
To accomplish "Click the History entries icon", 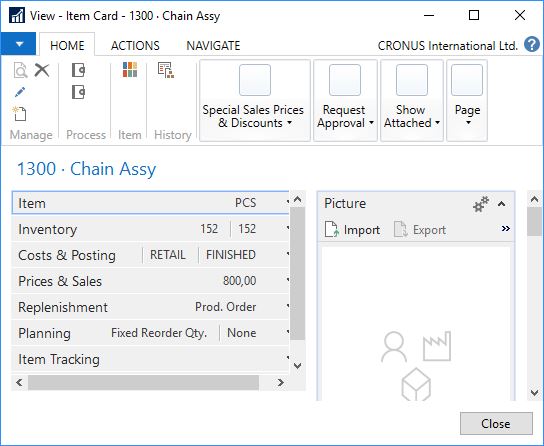I will tap(166, 70).
